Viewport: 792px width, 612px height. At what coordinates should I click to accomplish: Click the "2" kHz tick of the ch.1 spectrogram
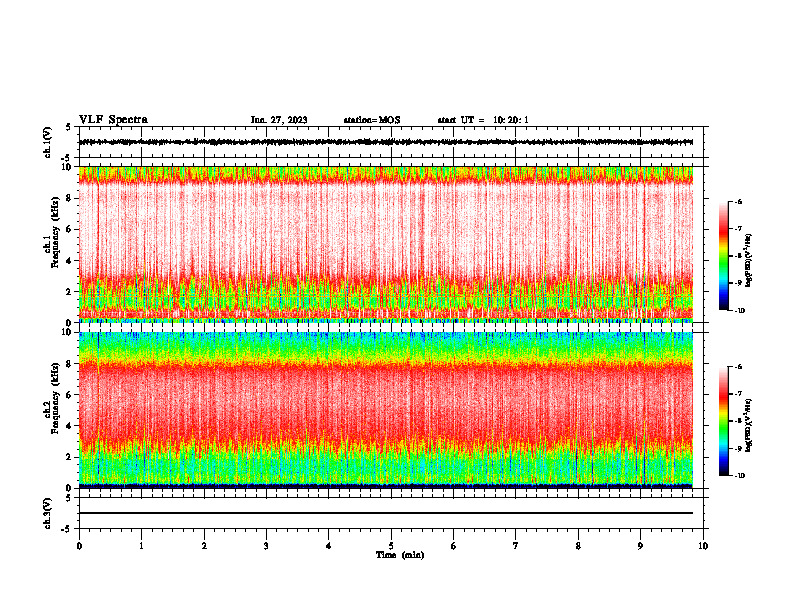(70, 291)
